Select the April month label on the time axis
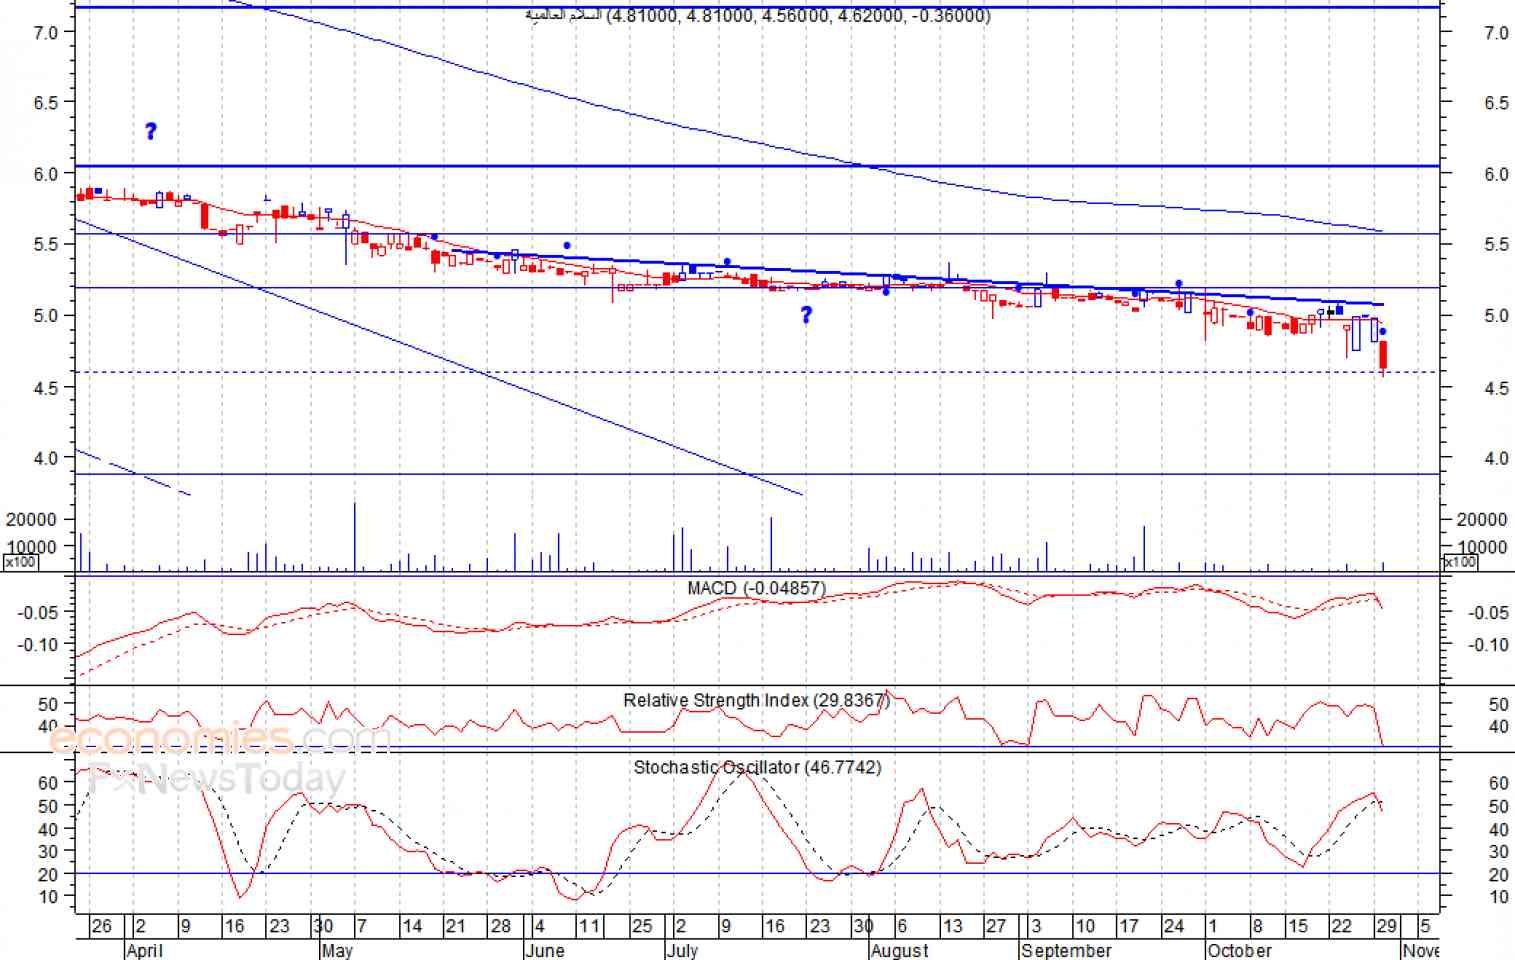 (144, 950)
